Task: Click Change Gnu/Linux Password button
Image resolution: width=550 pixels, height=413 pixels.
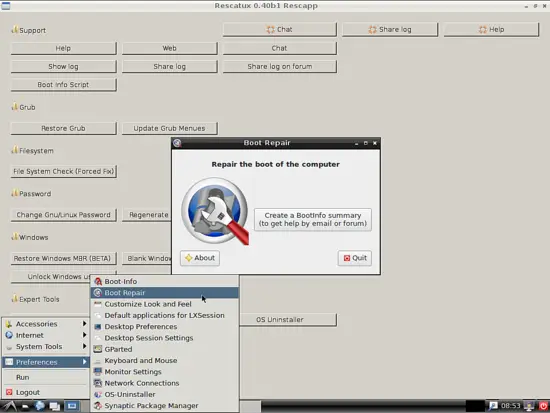Action: click(x=63, y=215)
